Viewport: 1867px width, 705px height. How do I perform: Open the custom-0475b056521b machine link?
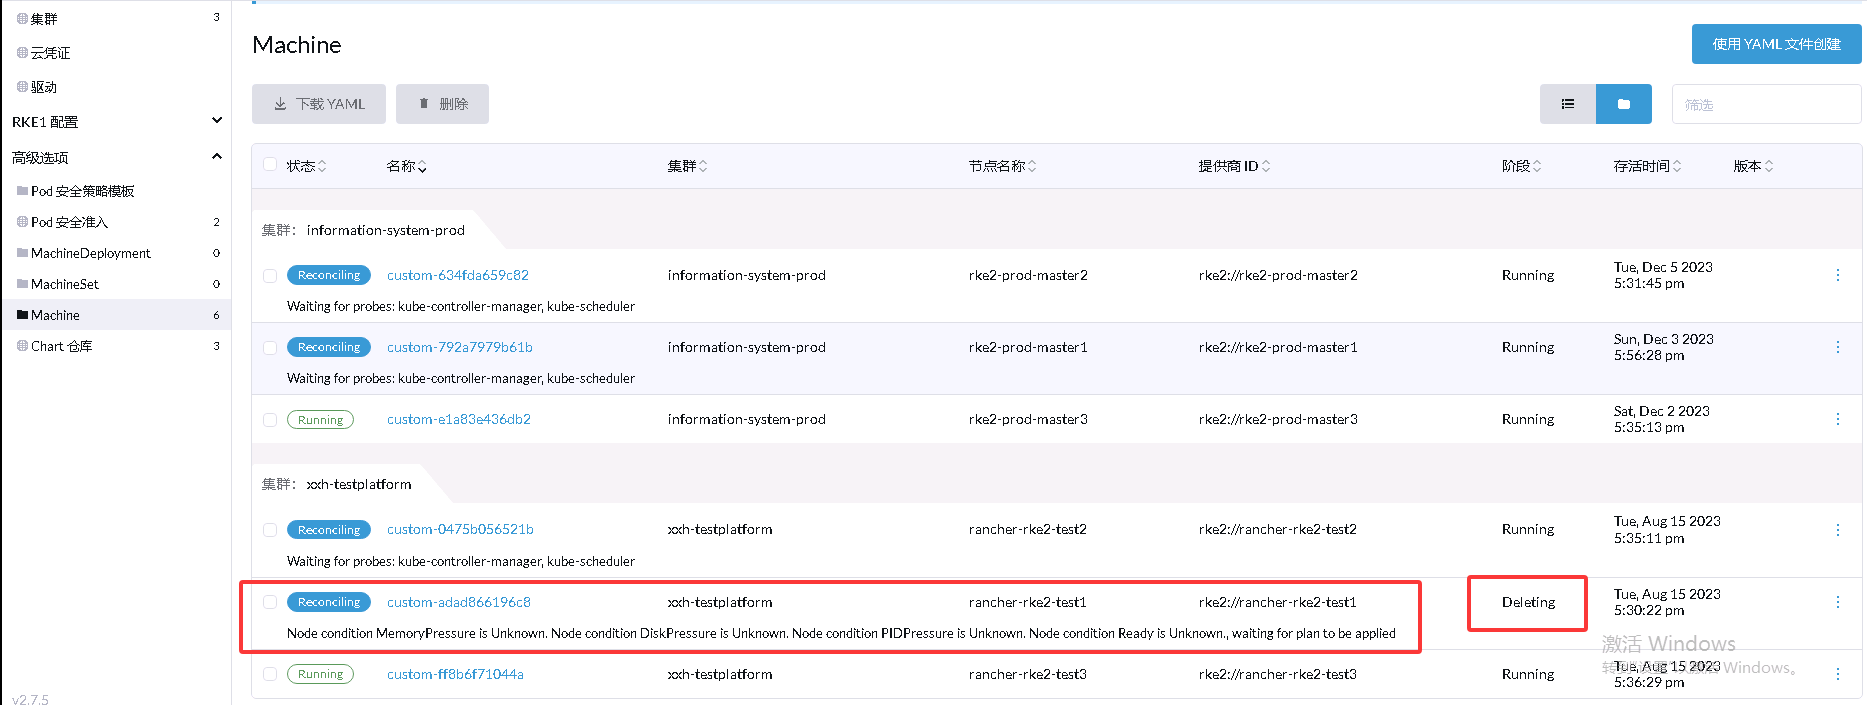pos(460,529)
